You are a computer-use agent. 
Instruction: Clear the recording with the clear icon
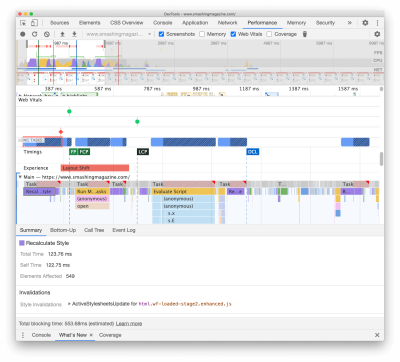[x=47, y=34]
